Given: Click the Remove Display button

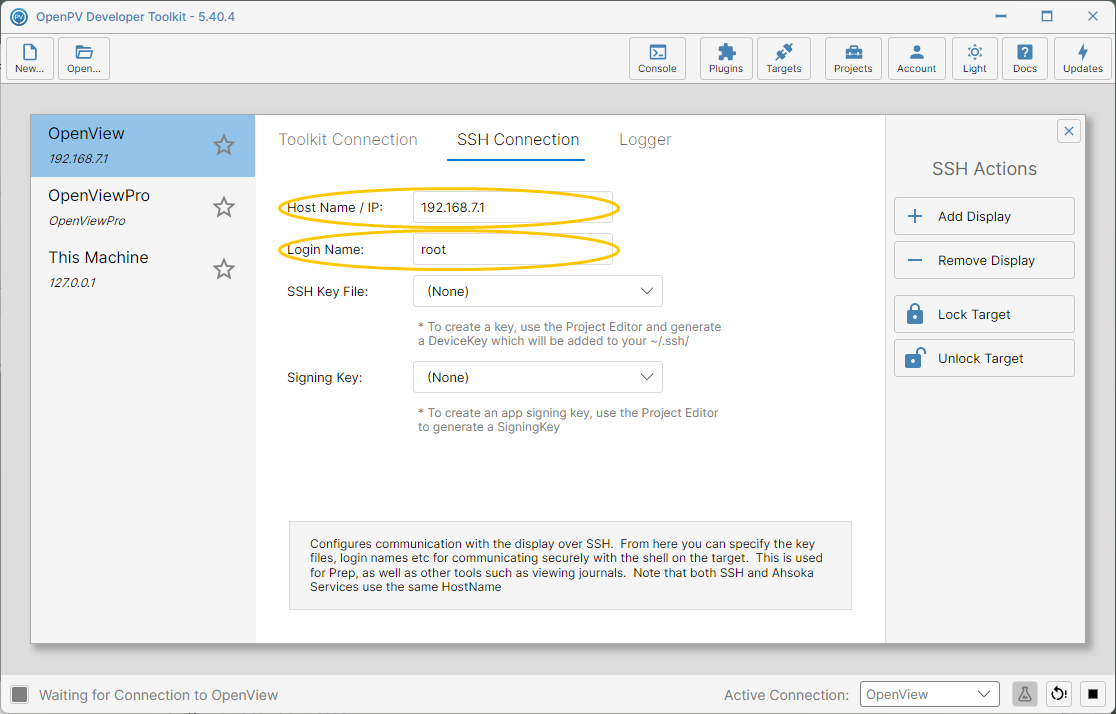Looking at the screenshot, I should [x=984, y=261].
